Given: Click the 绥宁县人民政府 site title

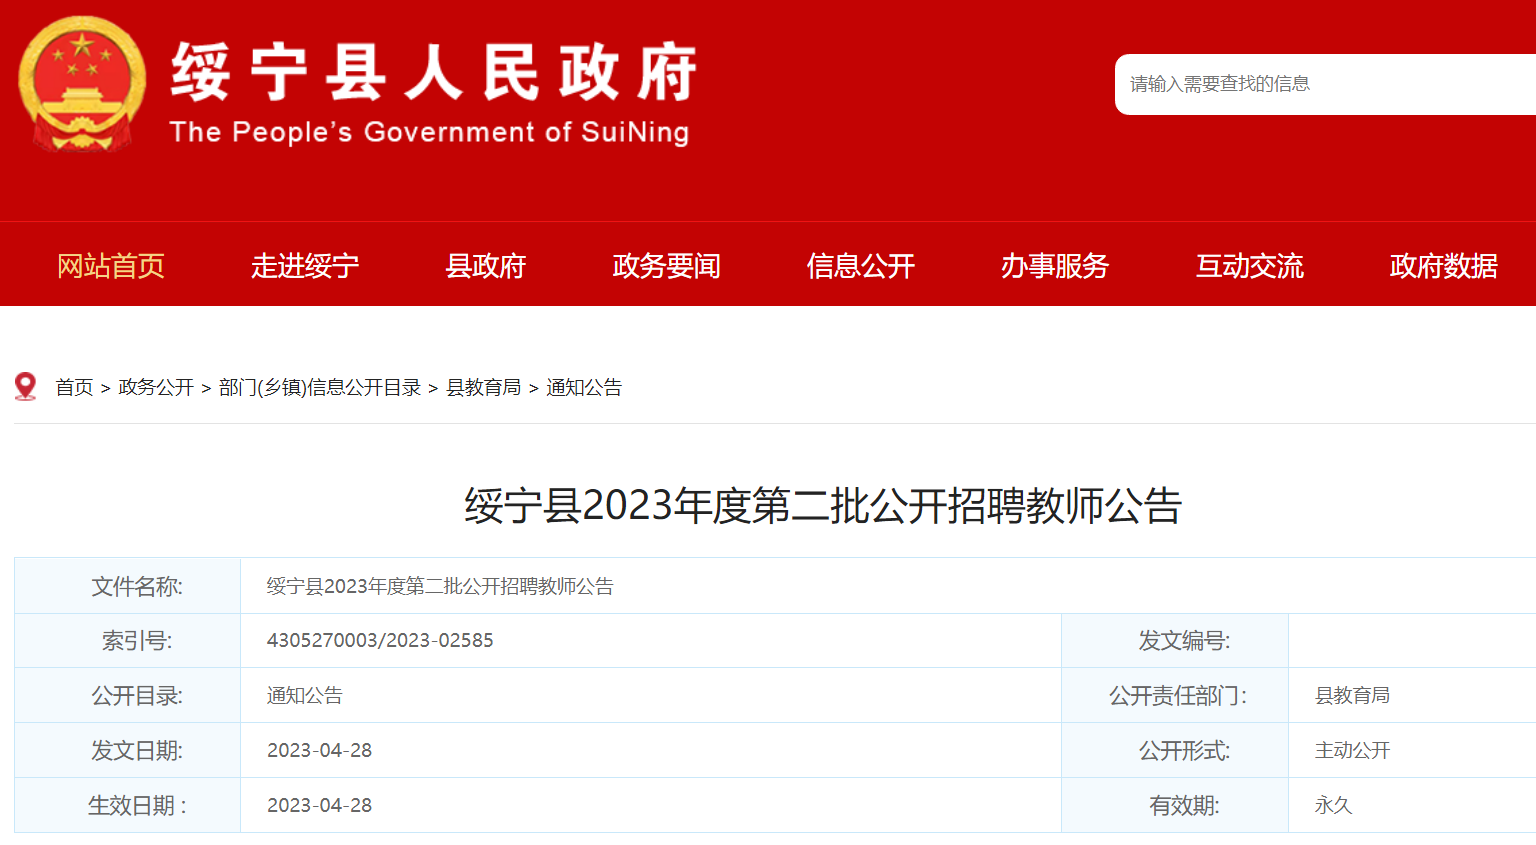Looking at the screenshot, I should tap(434, 72).
